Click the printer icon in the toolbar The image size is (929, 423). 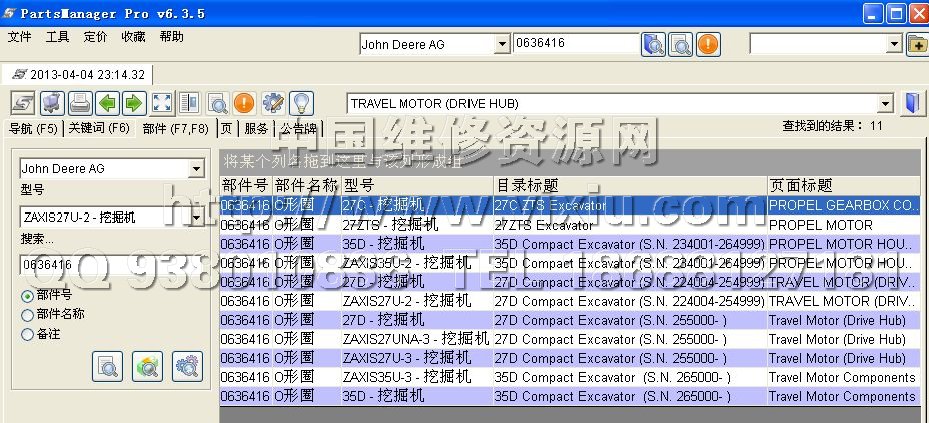(79, 103)
